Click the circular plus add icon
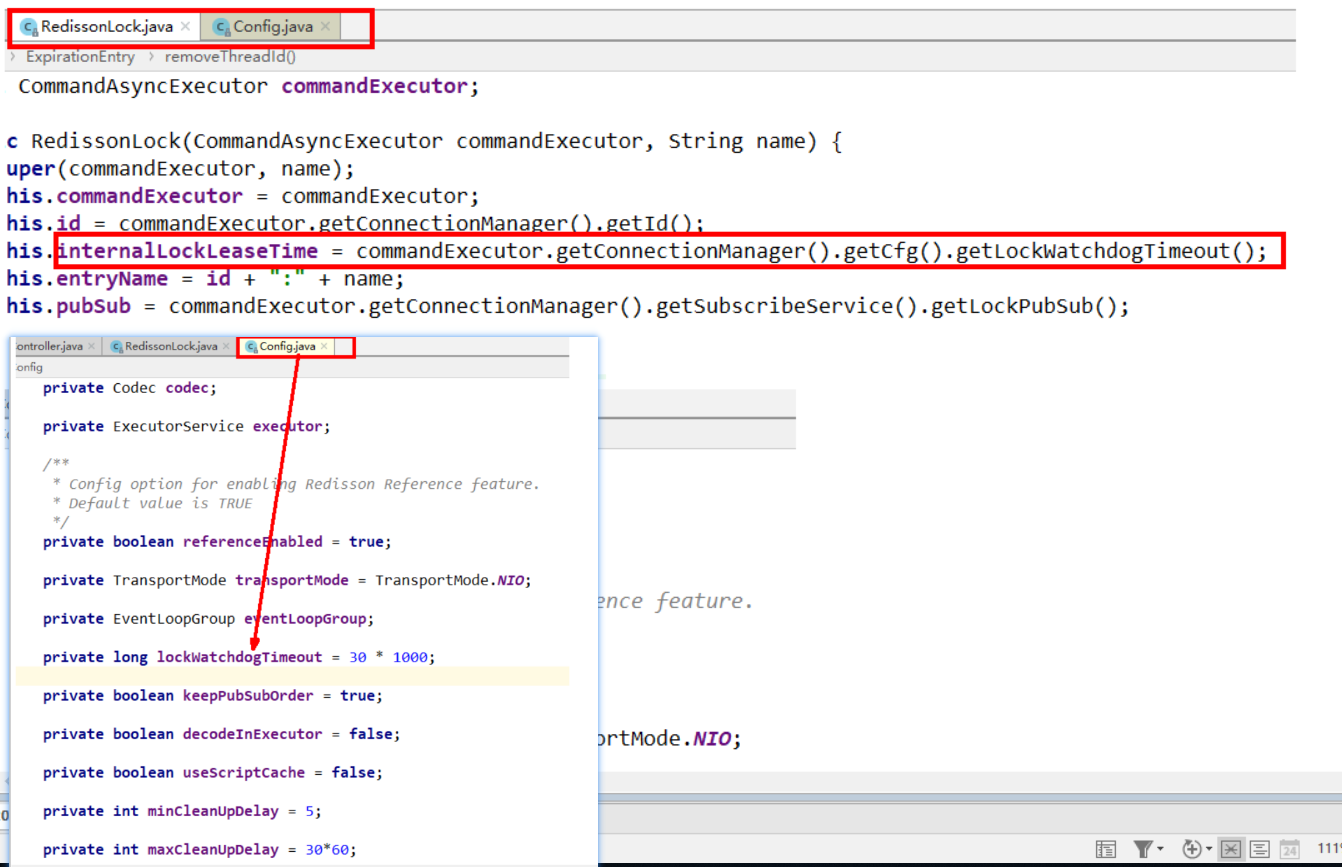 point(1191,848)
